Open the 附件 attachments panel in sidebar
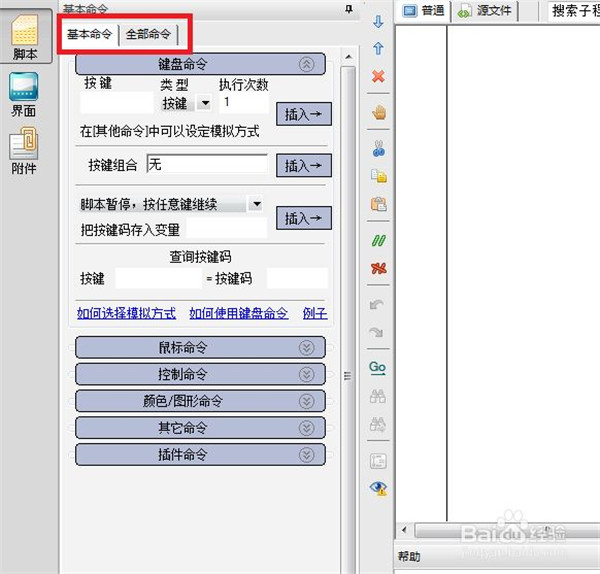The width and height of the screenshot is (600, 574). pyautogui.click(x=24, y=153)
